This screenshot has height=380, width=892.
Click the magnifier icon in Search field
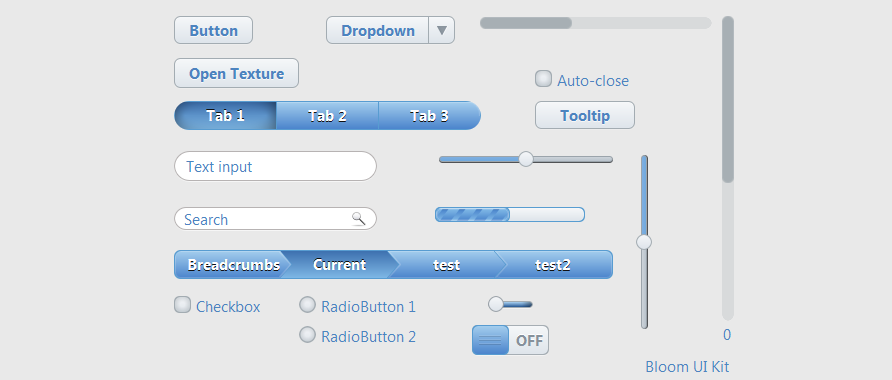[358, 218]
